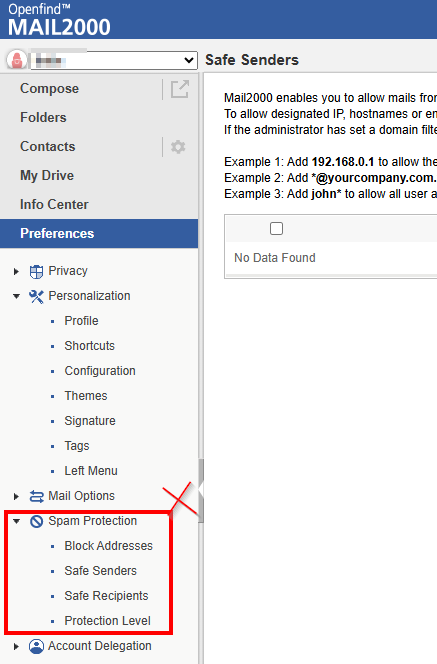This screenshot has width=437, height=664.
Task: Click the Account Delegation person icon
Action: pos(36,646)
